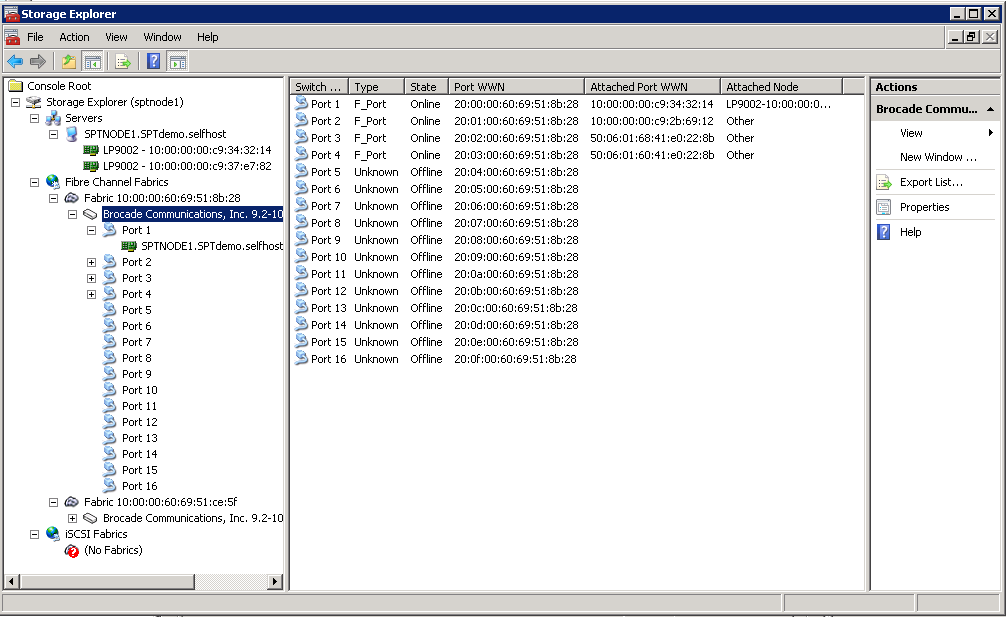Expand the Port 2 tree node
Screen dimensions: 1006x617
pos(92,262)
